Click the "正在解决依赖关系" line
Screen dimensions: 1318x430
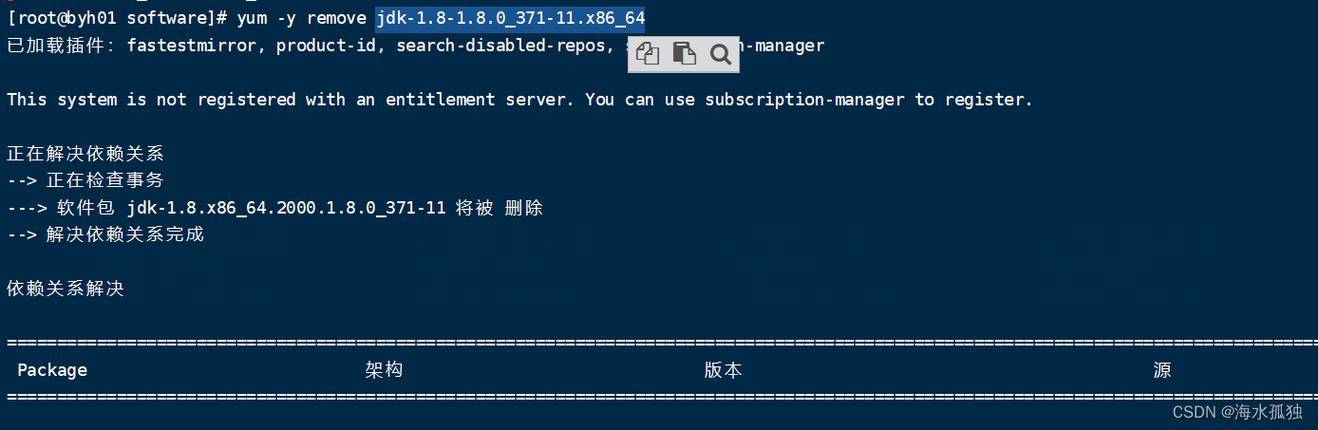coord(85,154)
